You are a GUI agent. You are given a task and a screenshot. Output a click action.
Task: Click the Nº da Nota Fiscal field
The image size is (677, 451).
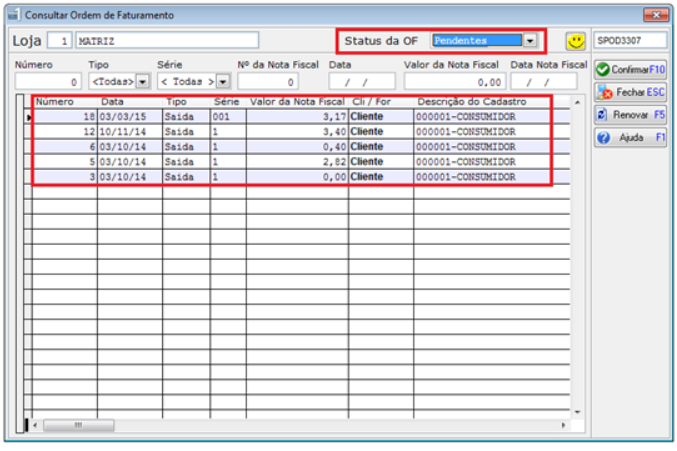(268, 82)
